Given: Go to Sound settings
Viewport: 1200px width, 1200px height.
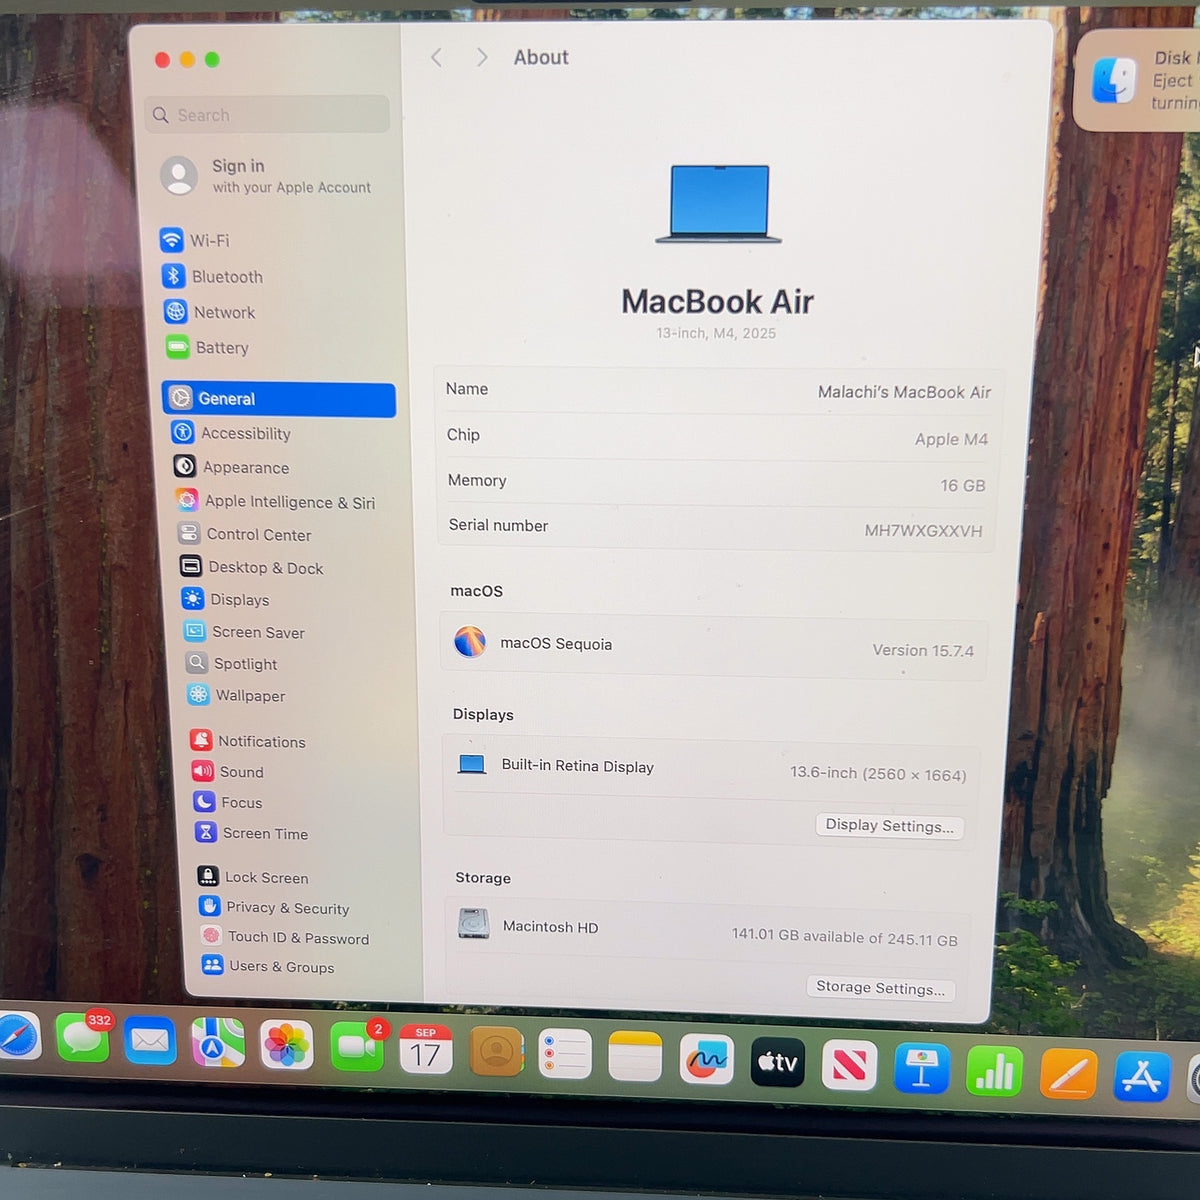Looking at the screenshot, I should (x=227, y=771).
